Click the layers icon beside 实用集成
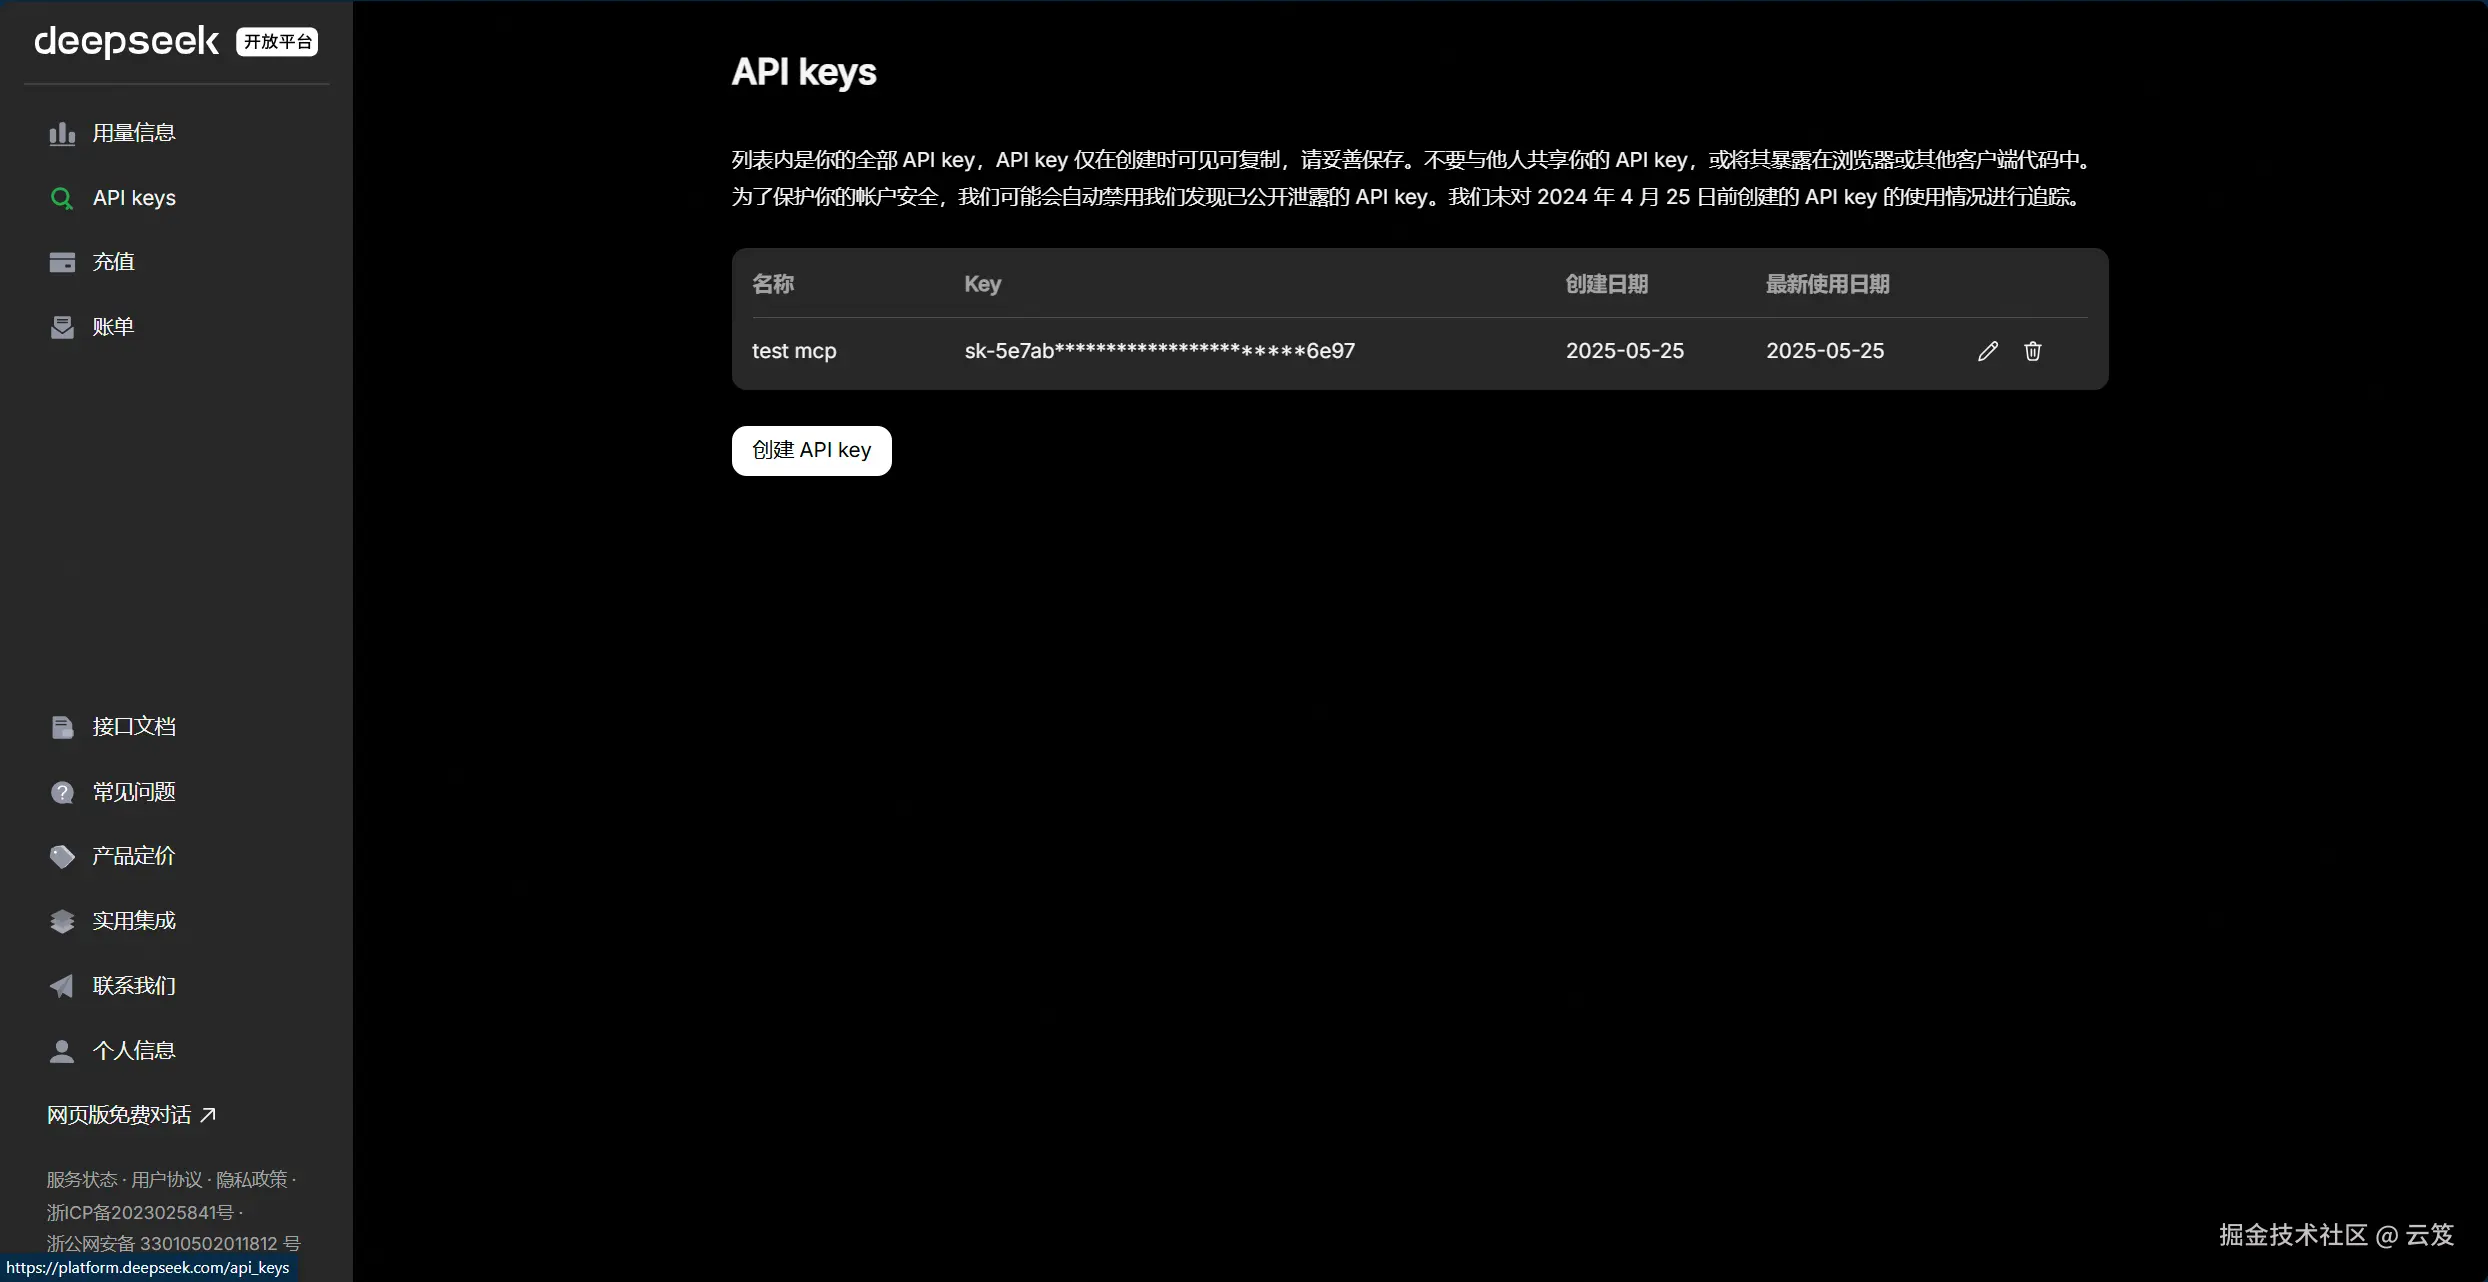2488x1282 pixels. pos(62,921)
